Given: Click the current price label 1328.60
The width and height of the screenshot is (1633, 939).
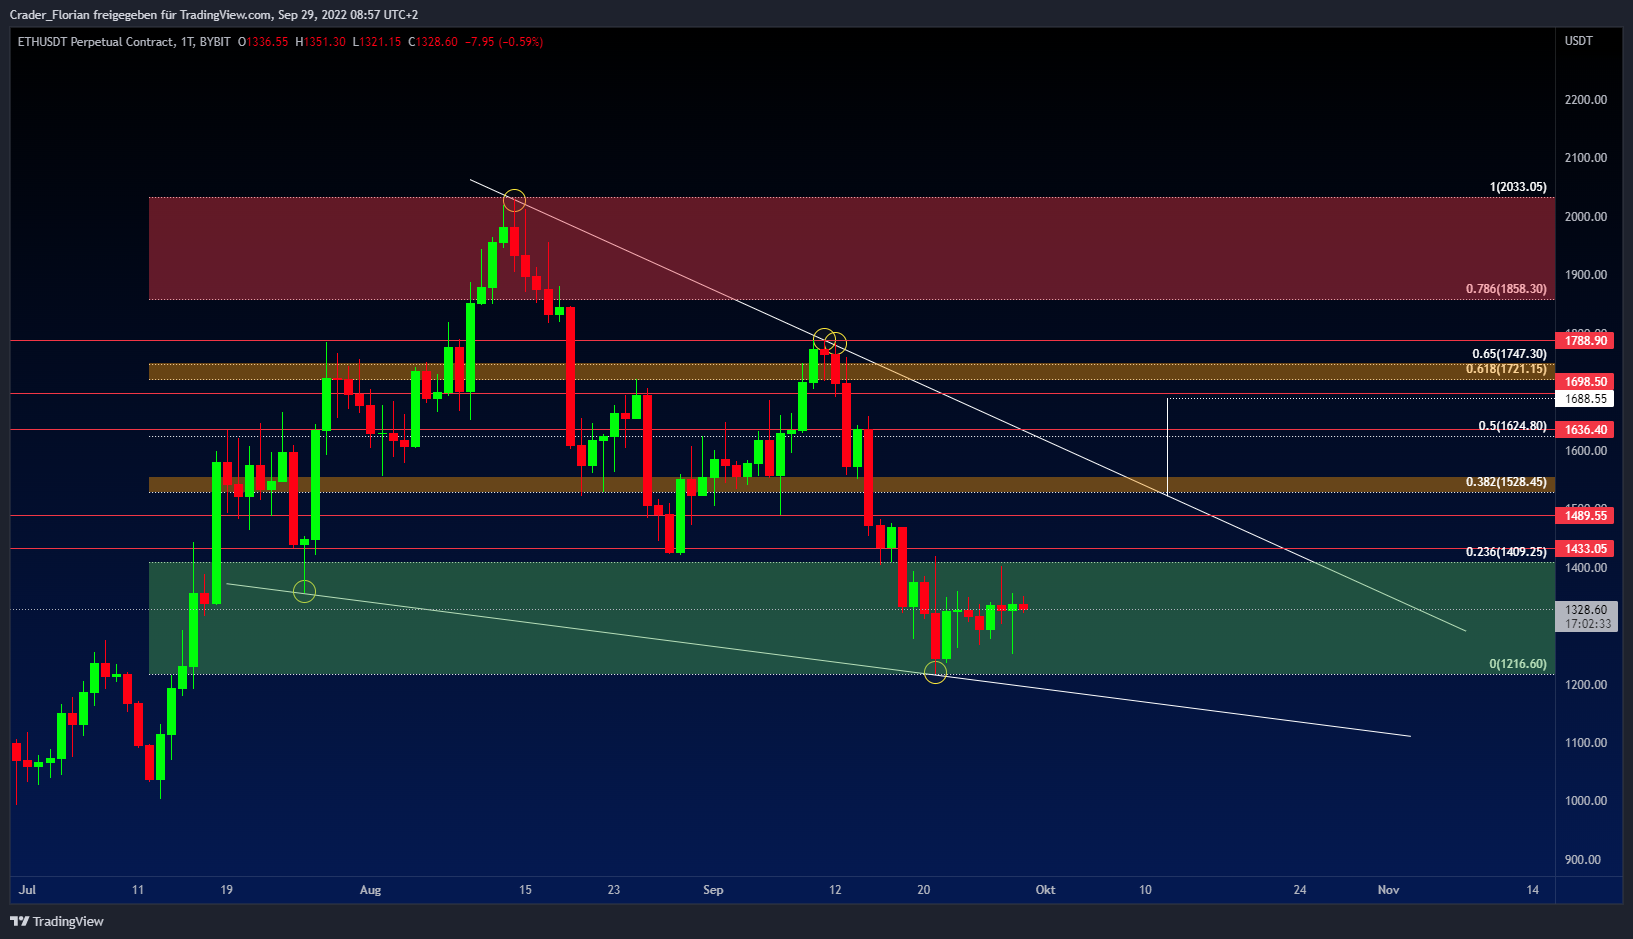Looking at the screenshot, I should (x=1586, y=610).
